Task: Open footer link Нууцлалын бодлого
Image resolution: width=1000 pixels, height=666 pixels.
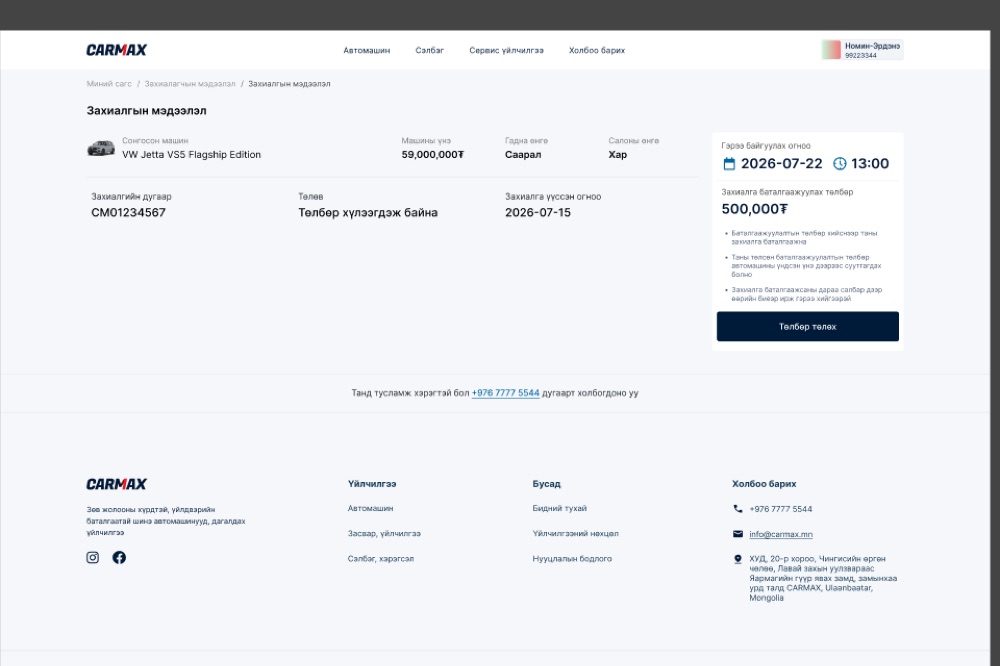Action: pos(572,559)
